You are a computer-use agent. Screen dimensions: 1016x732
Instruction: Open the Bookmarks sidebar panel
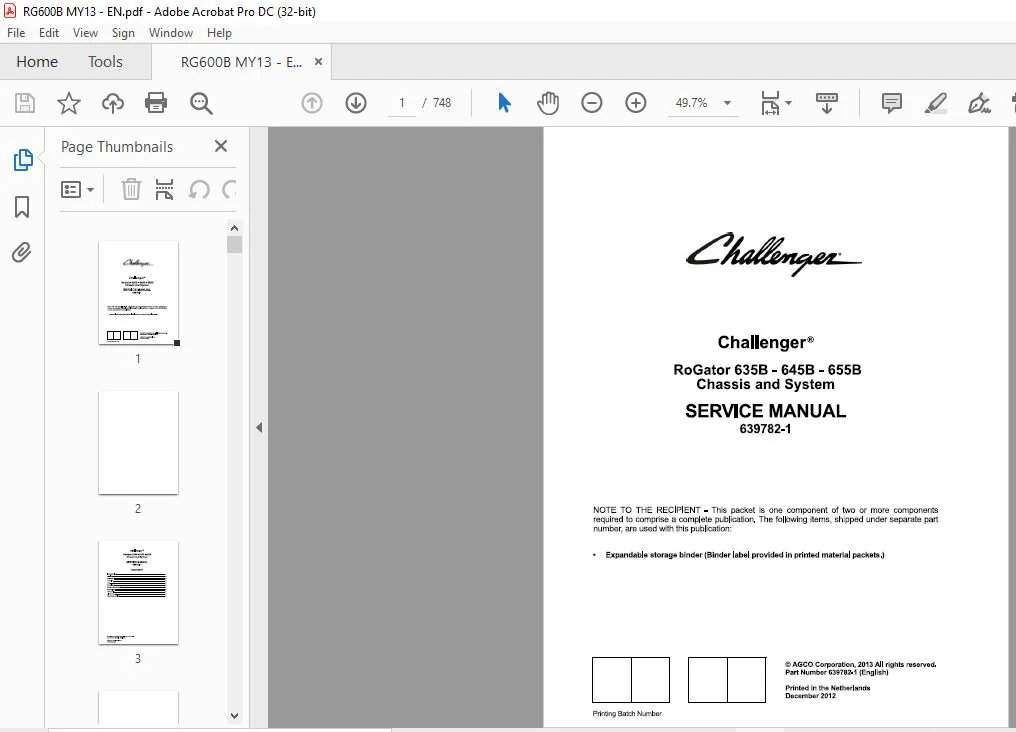[22, 207]
